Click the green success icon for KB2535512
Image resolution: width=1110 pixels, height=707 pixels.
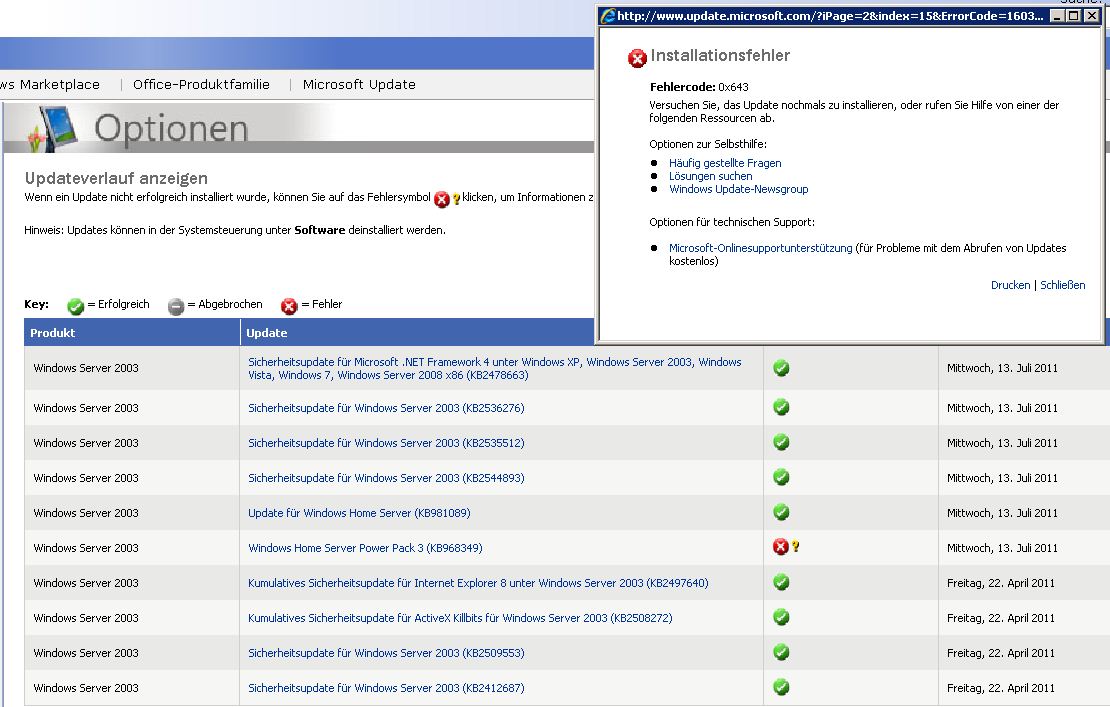(x=782, y=442)
